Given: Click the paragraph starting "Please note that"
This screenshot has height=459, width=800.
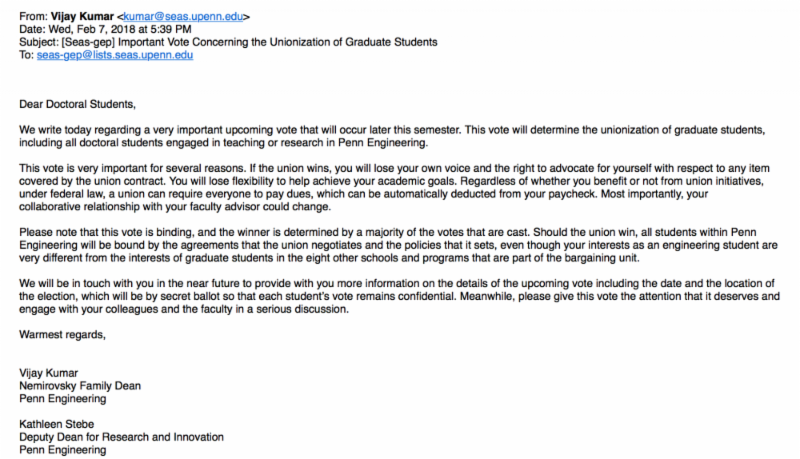Looking at the screenshot, I should (x=400, y=272).
